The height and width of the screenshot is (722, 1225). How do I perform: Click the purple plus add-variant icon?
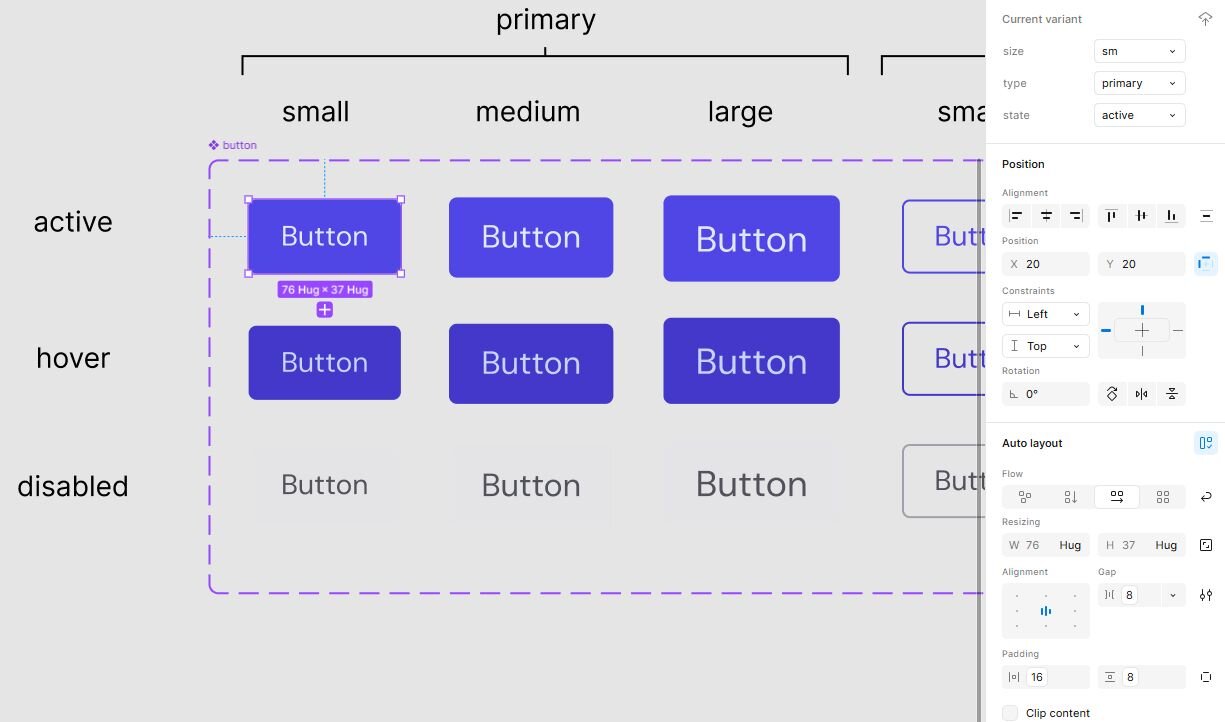click(x=325, y=310)
